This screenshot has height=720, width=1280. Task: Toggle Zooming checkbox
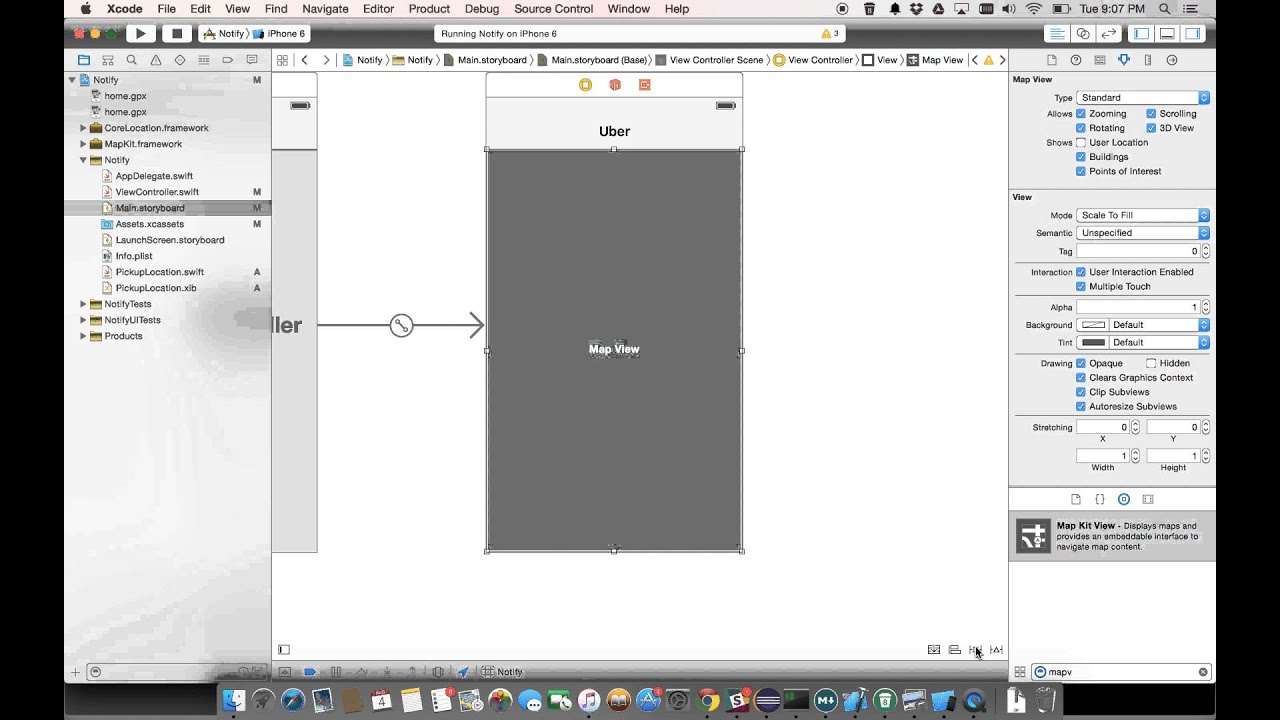[1081, 114]
